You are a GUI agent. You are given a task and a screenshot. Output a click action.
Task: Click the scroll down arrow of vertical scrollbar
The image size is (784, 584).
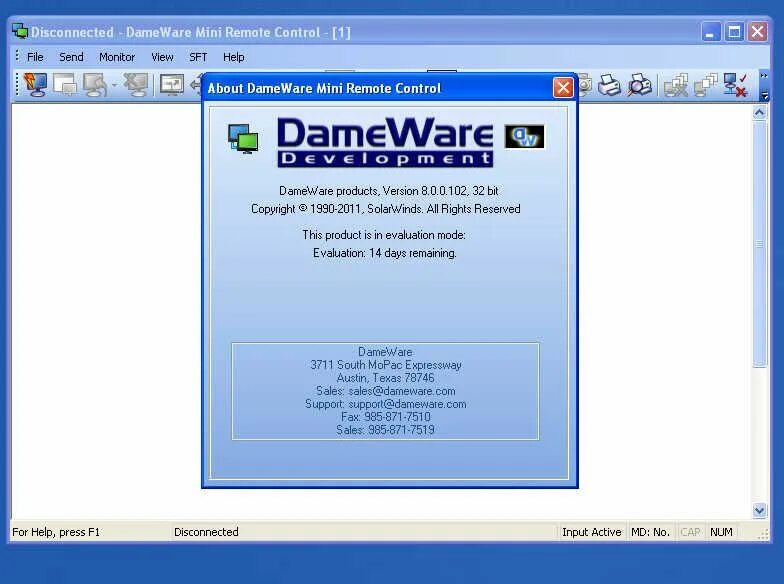pyautogui.click(x=760, y=510)
